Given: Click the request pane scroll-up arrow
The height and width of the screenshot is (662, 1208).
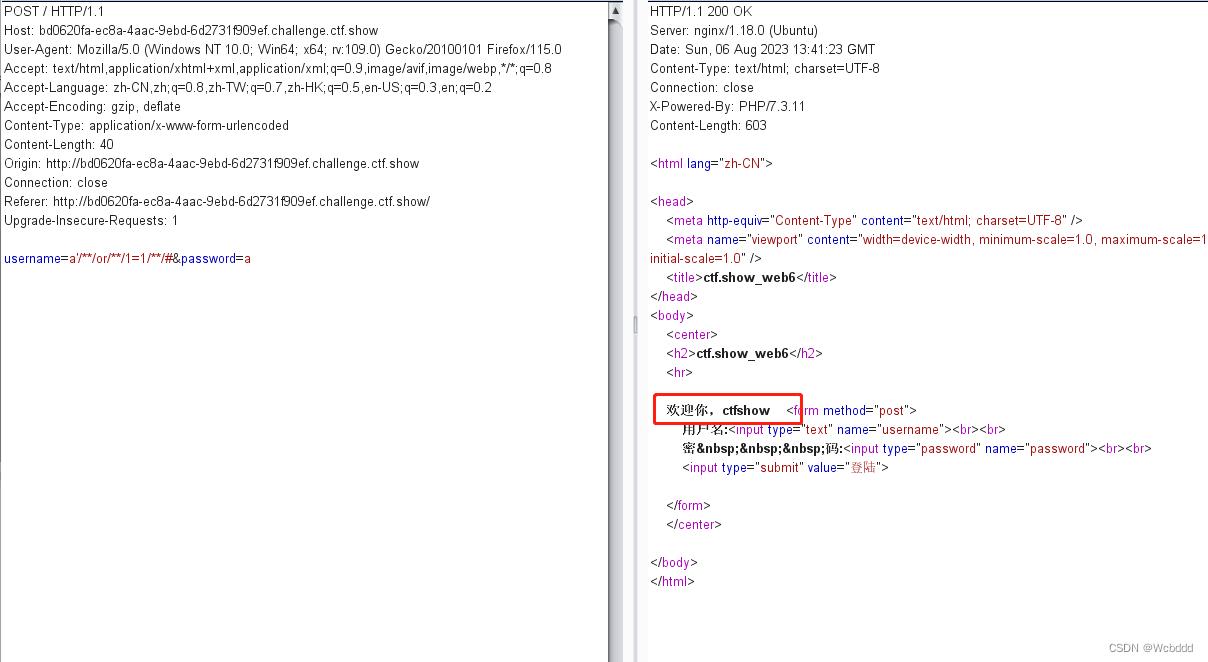Looking at the screenshot, I should (615, 11).
